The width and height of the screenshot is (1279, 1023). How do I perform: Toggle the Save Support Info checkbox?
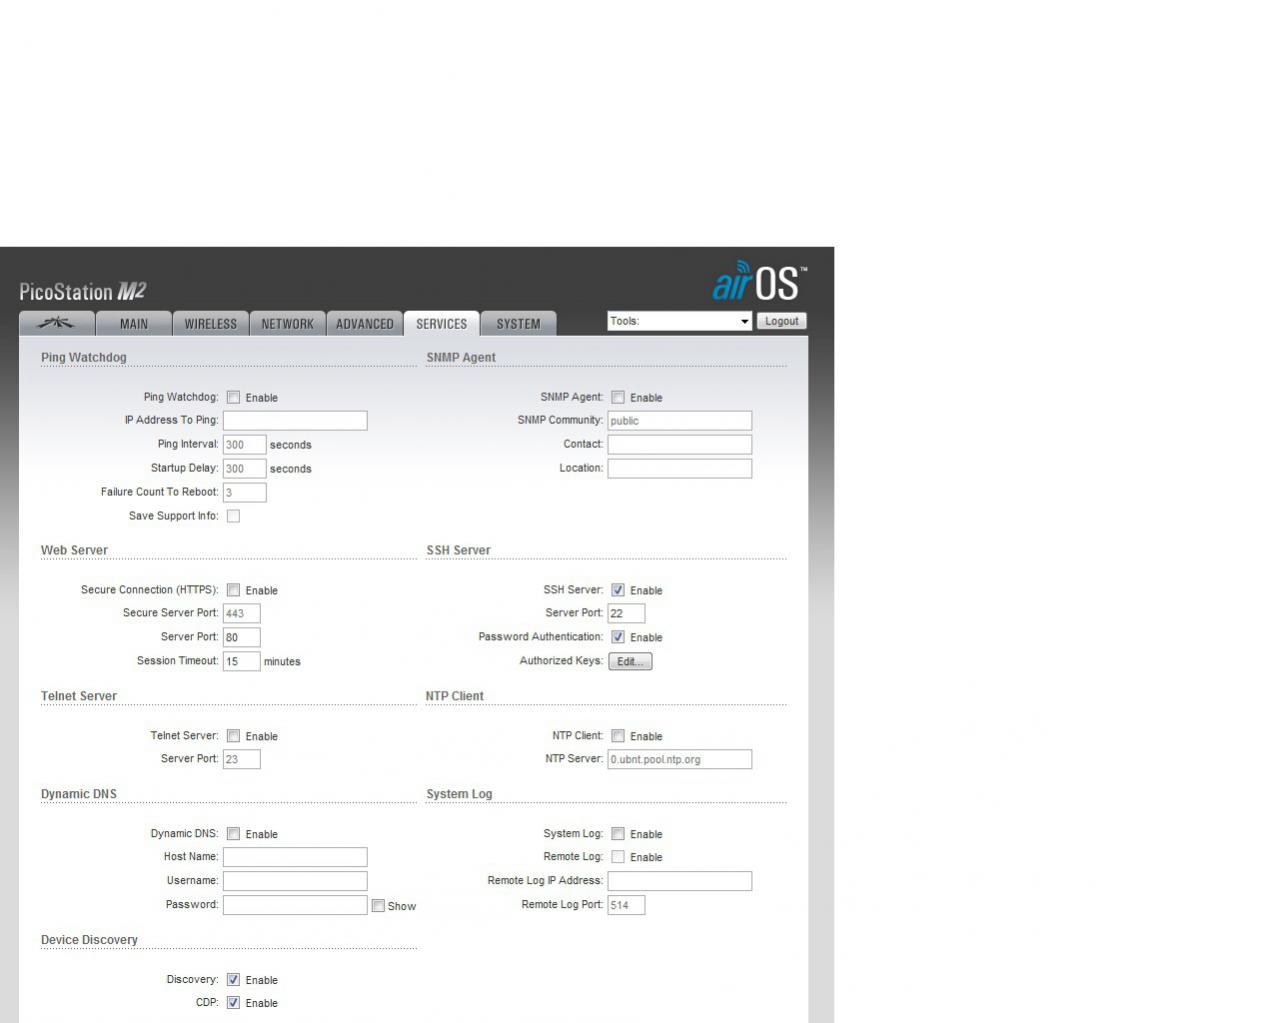point(233,516)
